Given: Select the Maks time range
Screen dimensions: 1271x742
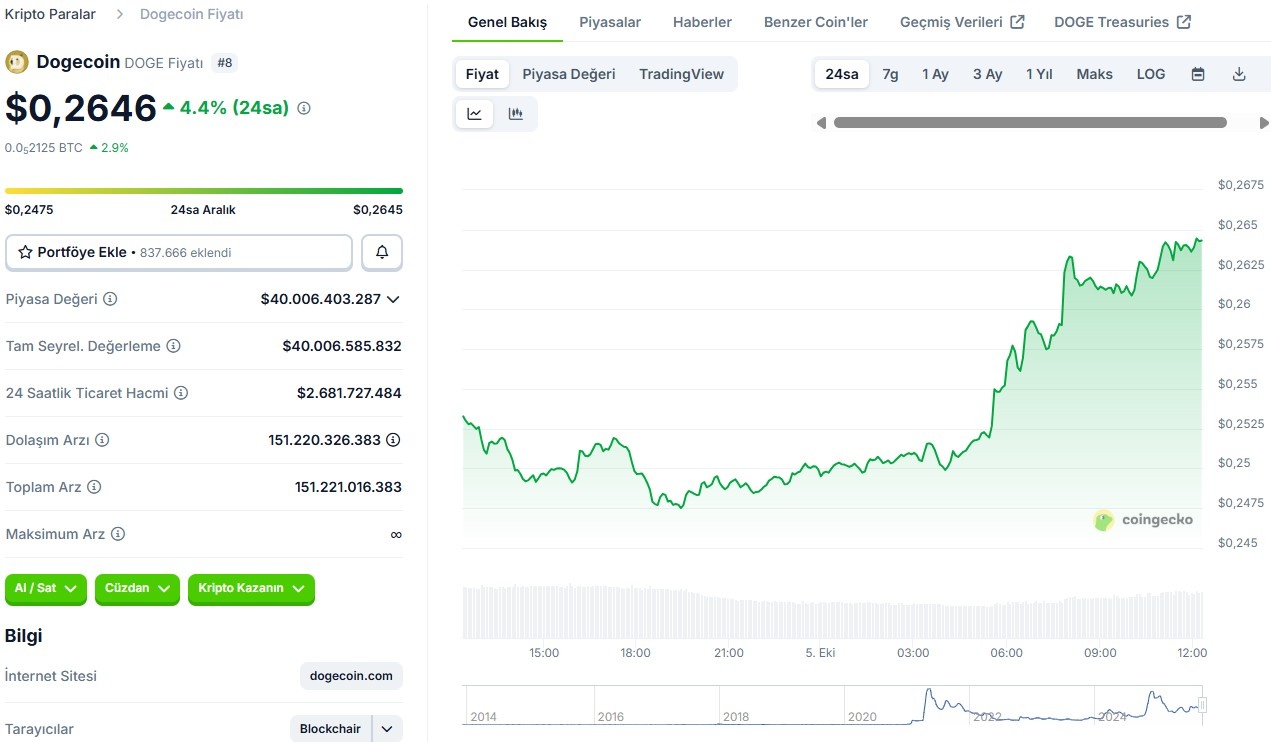Looking at the screenshot, I should pyautogui.click(x=1095, y=74).
